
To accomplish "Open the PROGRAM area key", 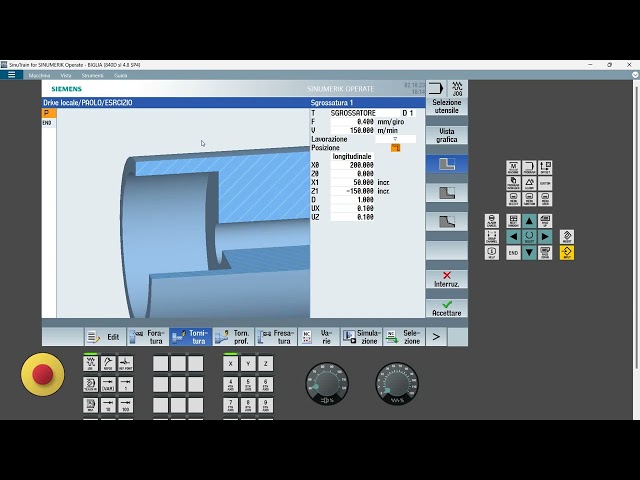I will coord(529,167).
